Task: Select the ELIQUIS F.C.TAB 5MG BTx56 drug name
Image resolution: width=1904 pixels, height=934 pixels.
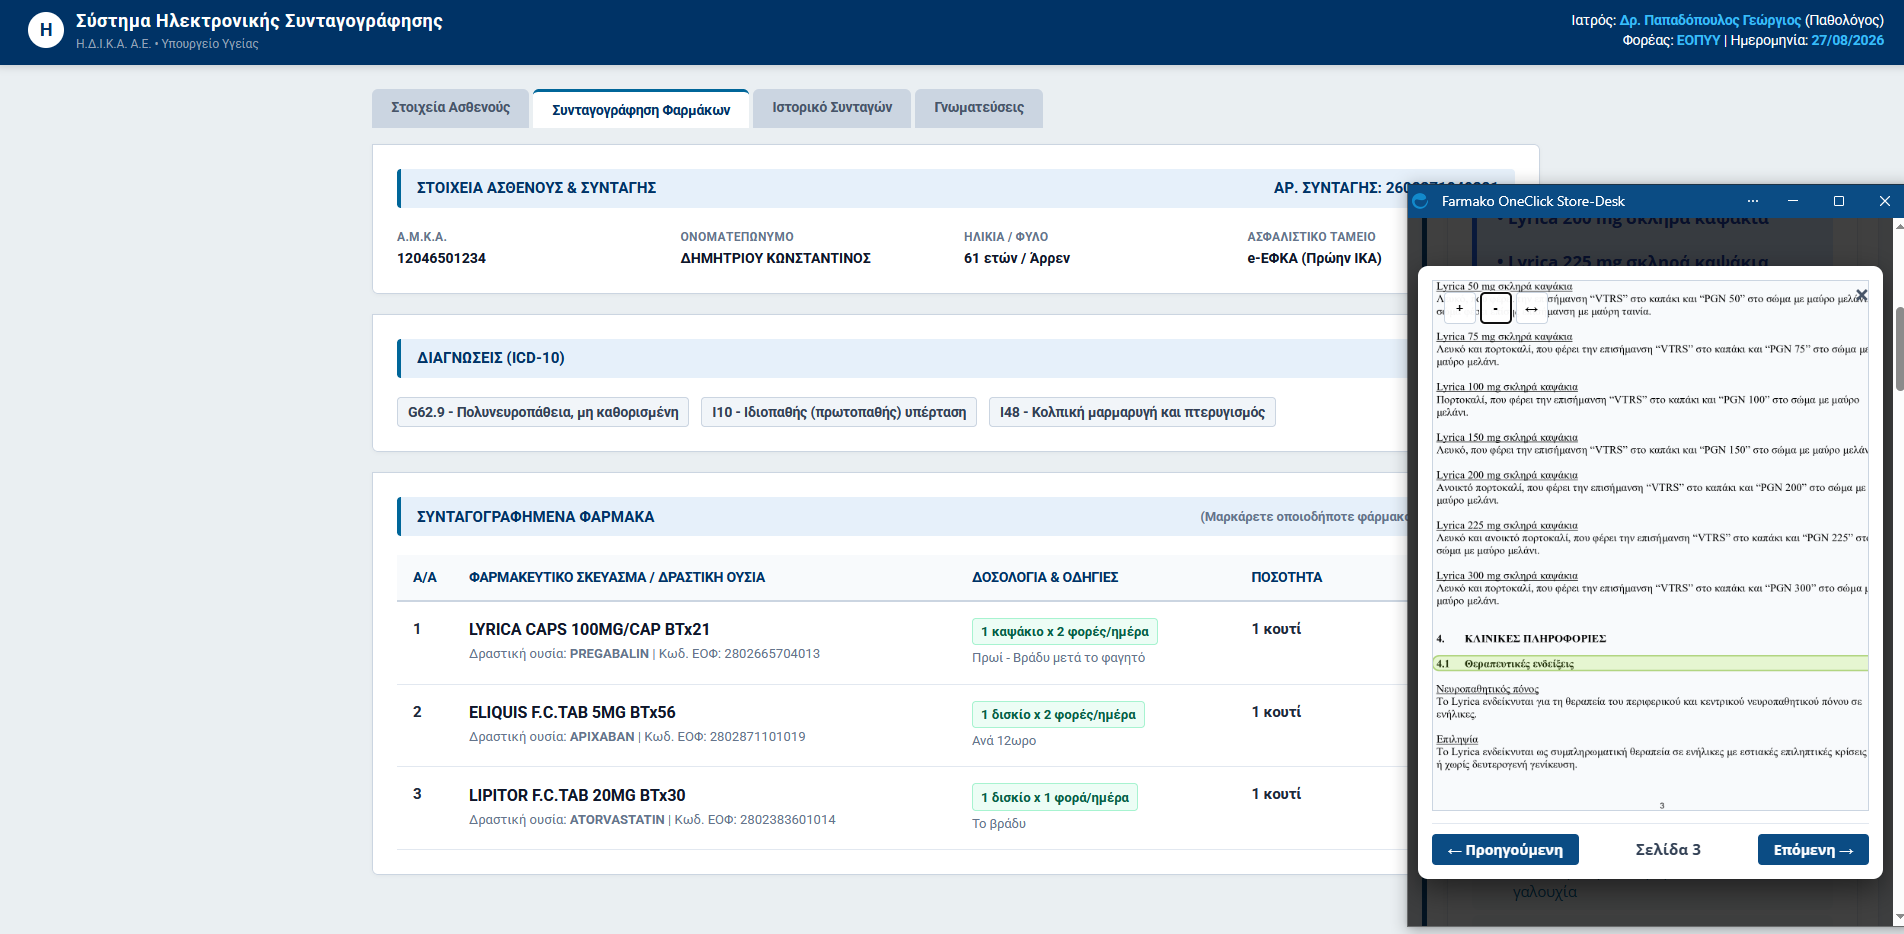Action: 572,712
